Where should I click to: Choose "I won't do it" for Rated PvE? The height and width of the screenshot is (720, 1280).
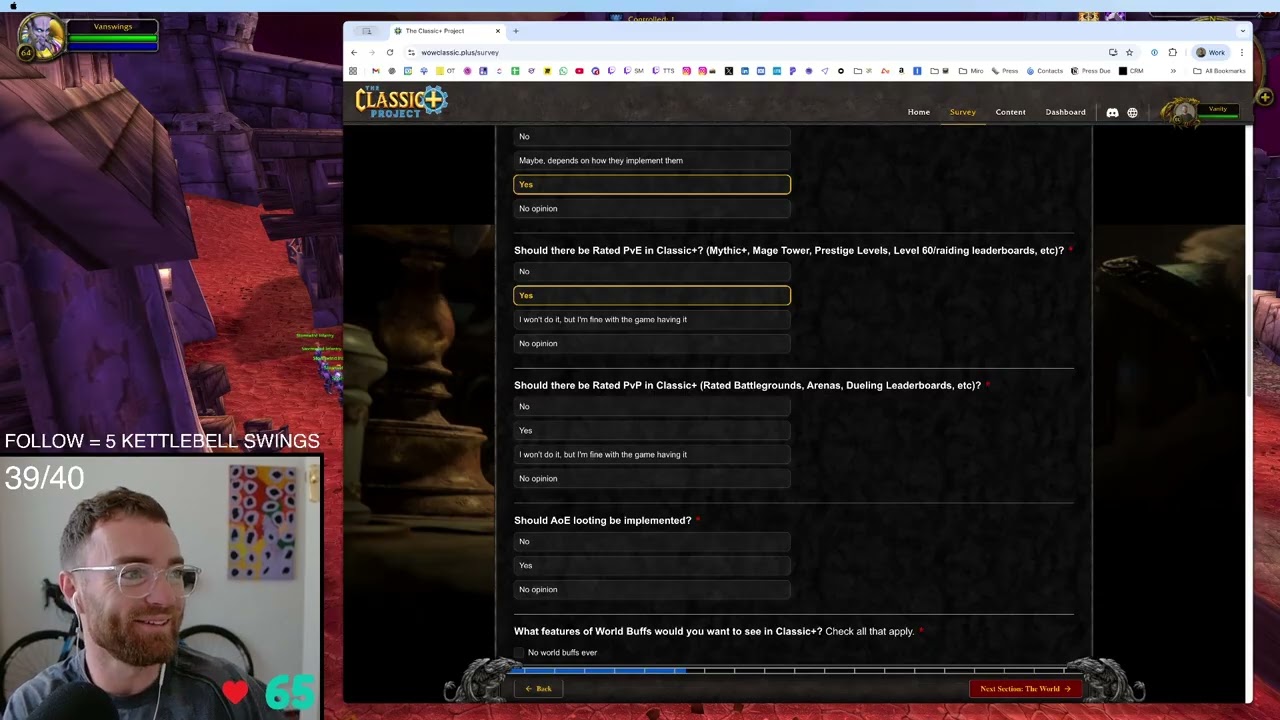(652, 319)
